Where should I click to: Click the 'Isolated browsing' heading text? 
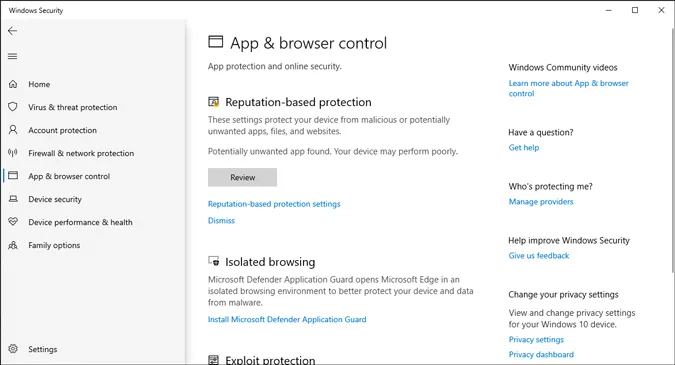tap(270, 262)
